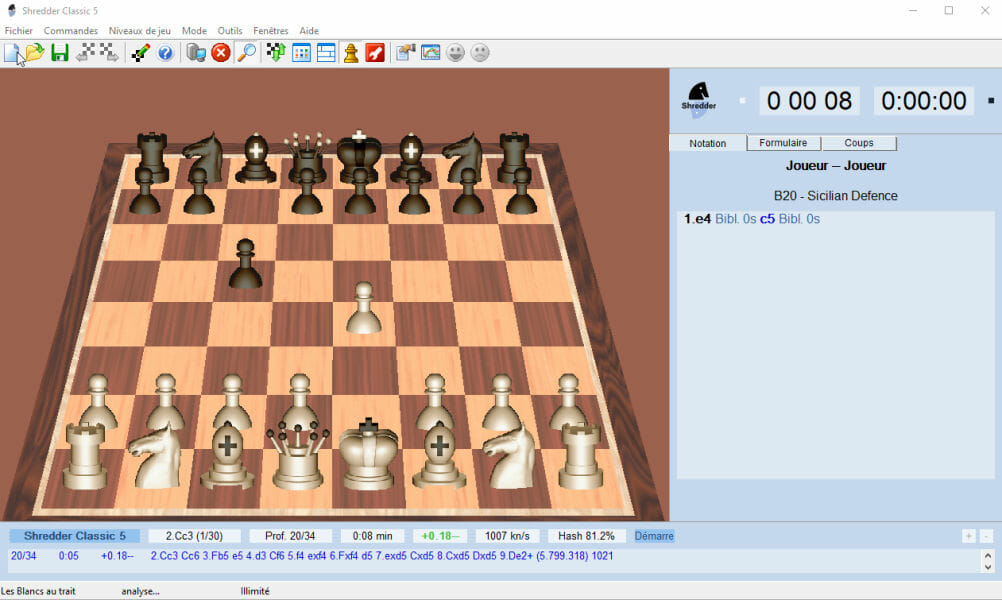
Task: Click the Illimité status bar entry
Action: (x=255, y=591)
